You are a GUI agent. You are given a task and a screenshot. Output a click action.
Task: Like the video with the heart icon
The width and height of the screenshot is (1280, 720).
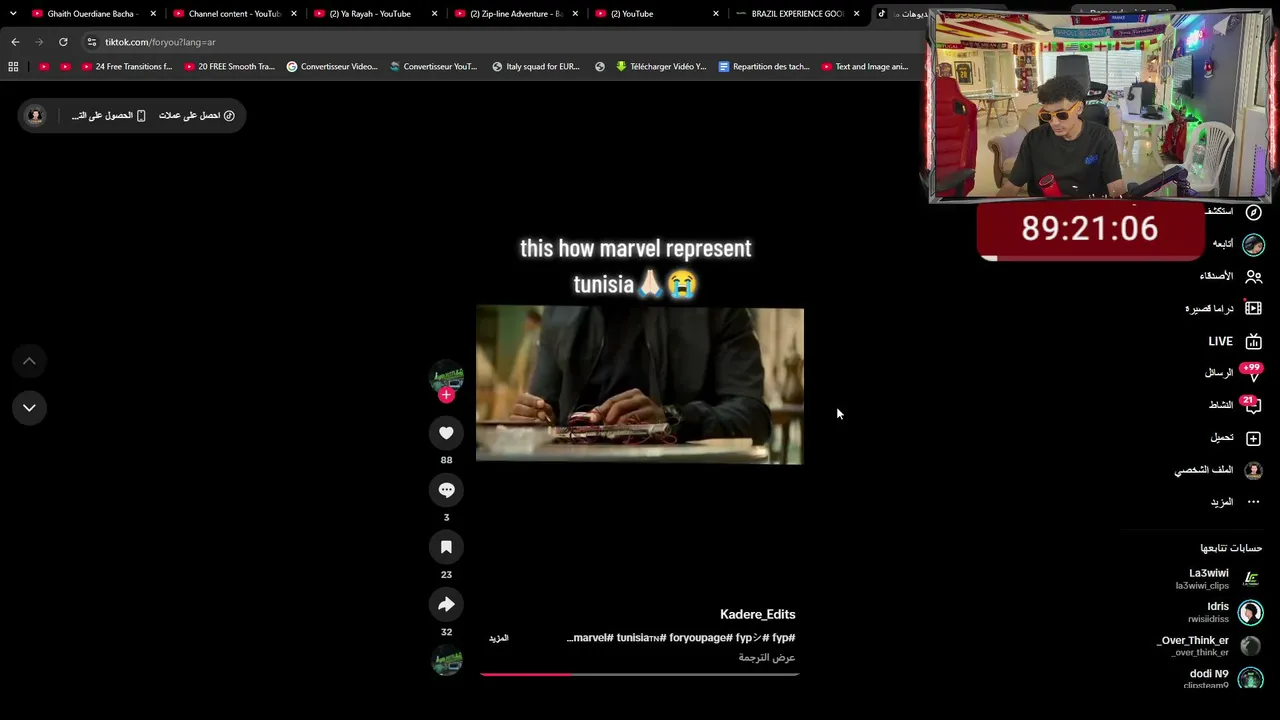point(446,433)
